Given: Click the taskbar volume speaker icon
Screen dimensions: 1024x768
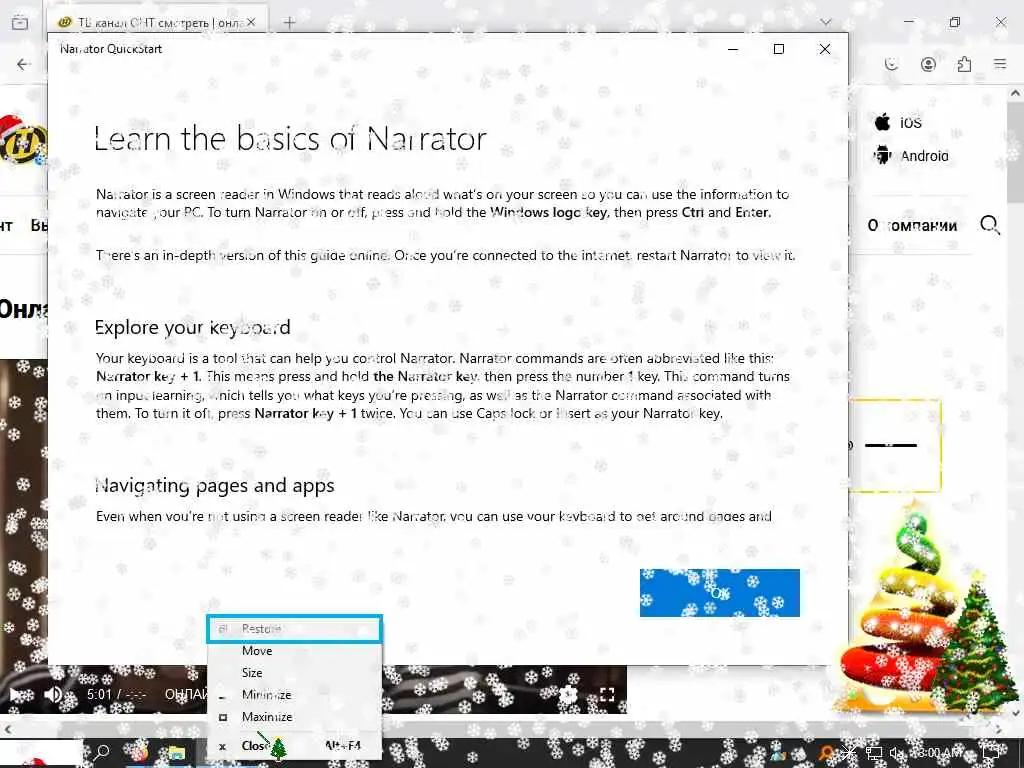Looking at the screenshot, I should tap(898, 754).
